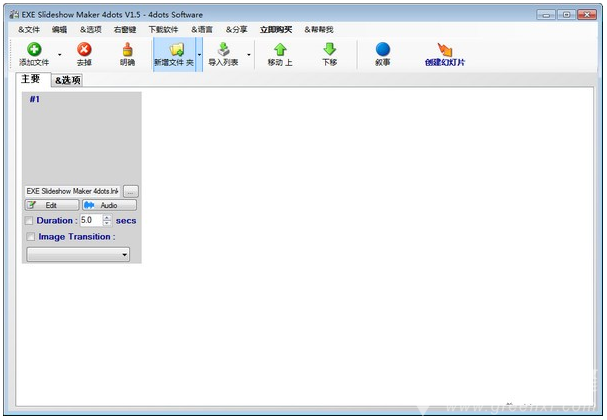The image size is (607, 420).
Task: Click the app icon in the title bar
Action: click(x=15, y=15)
